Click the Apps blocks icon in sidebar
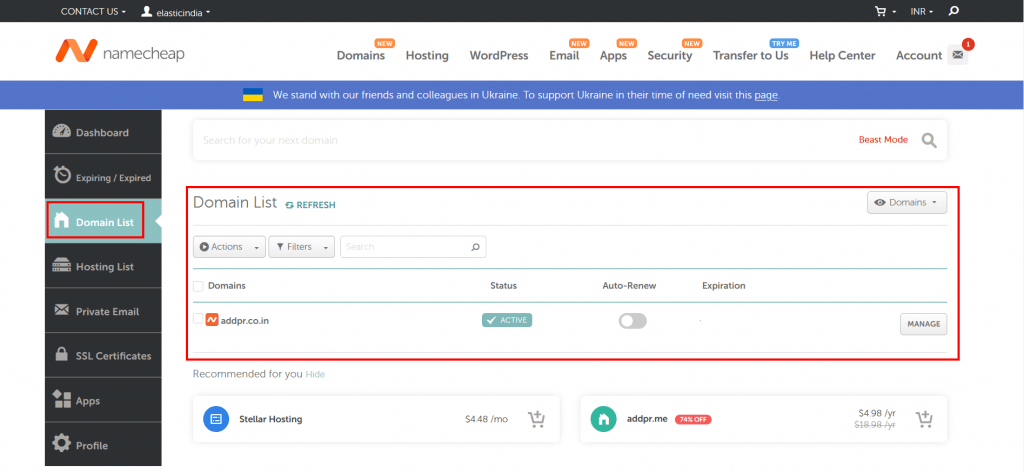1024x472 pixels. click(61, 399)
